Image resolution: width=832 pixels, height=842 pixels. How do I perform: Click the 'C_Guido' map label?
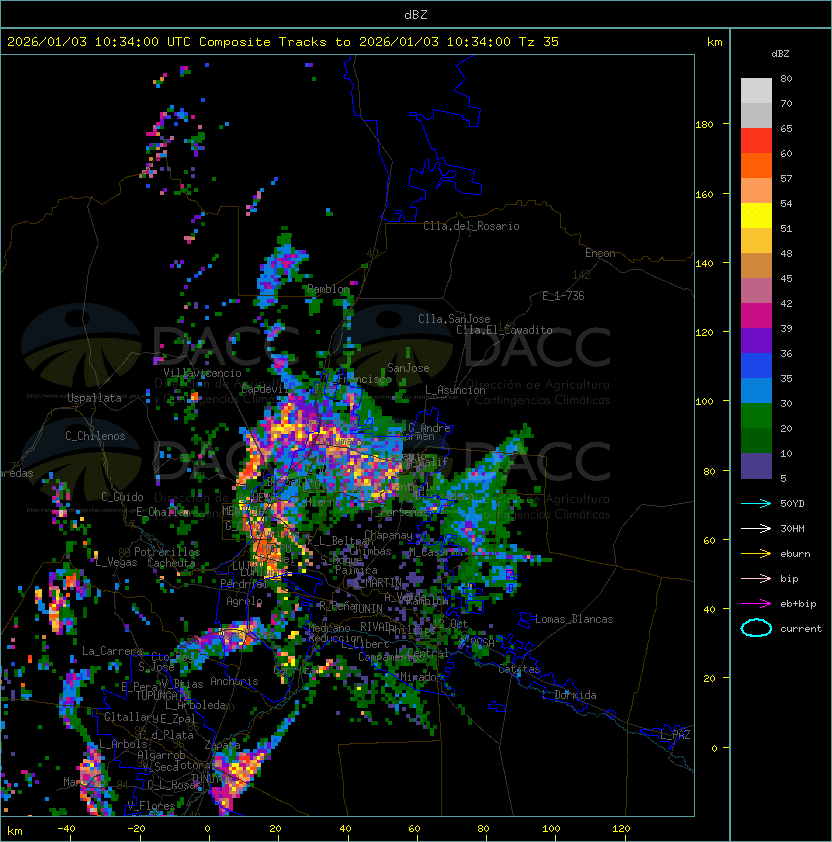pos(122,497)
